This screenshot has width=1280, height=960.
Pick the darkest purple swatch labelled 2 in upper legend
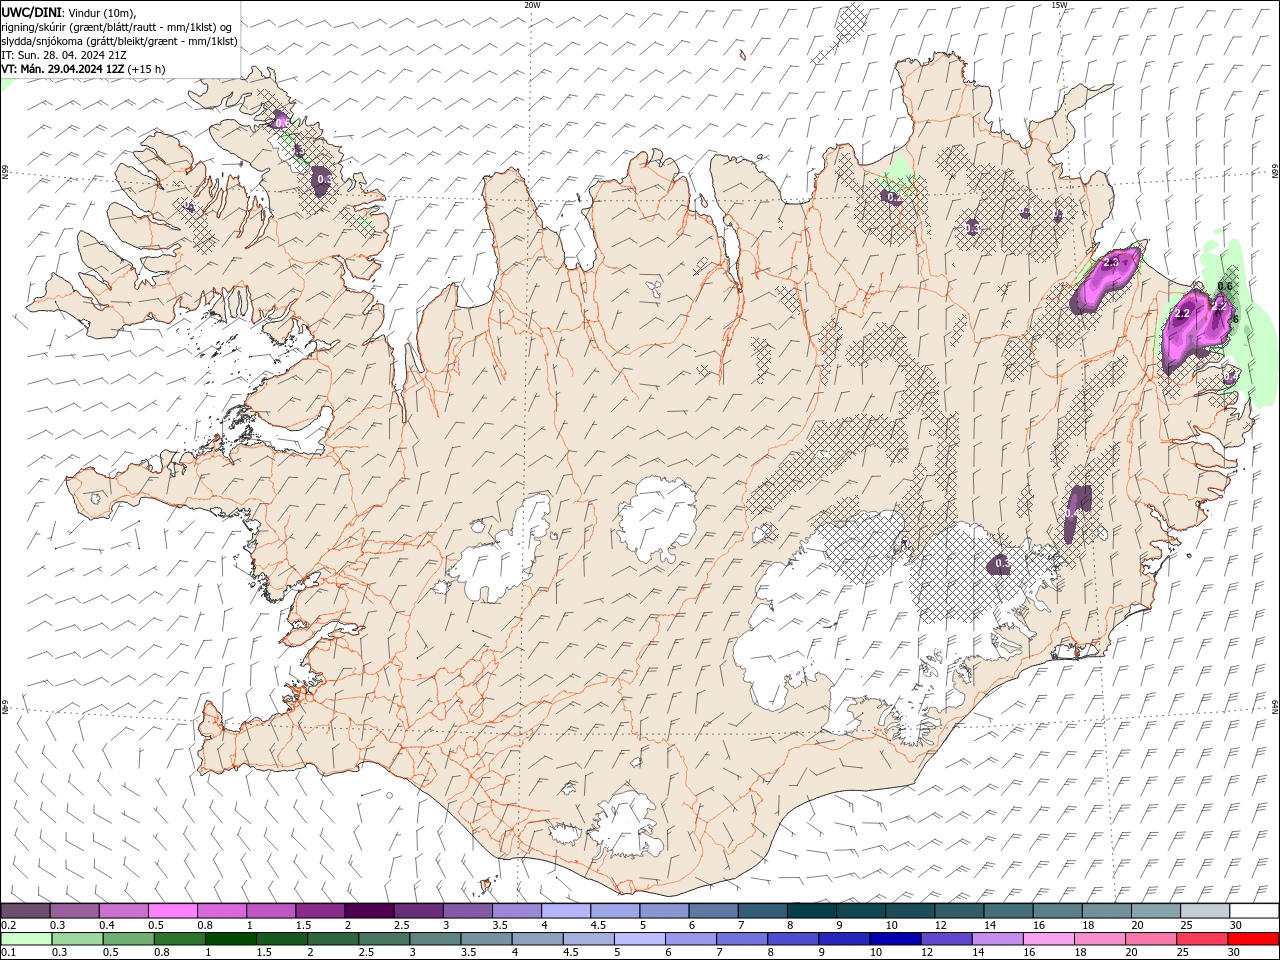tap(369, 910)
